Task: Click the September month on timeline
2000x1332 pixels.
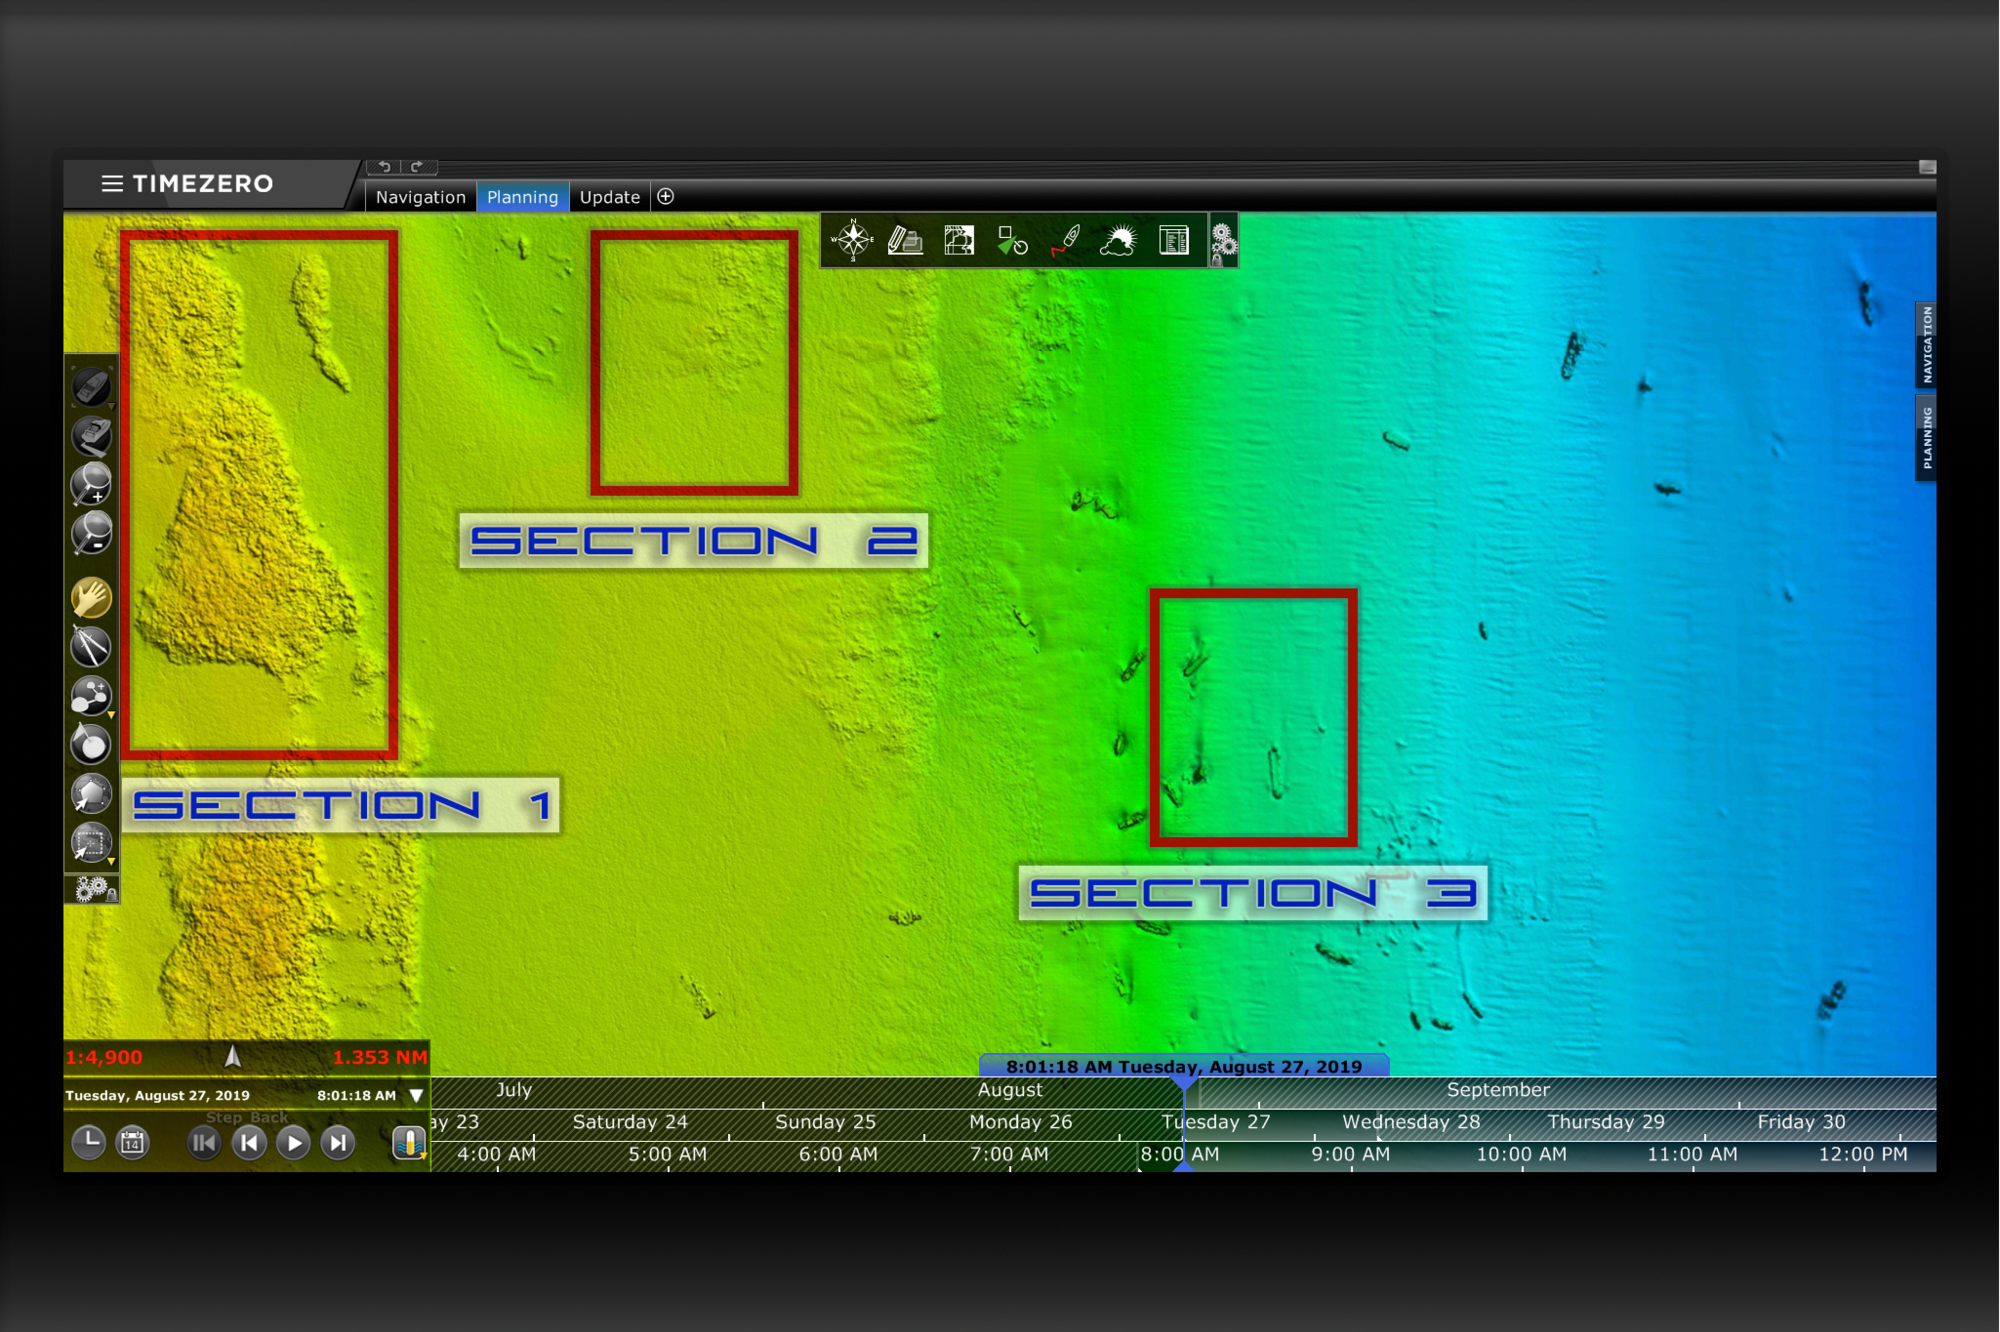Action: click(x=1498, y=1090)
